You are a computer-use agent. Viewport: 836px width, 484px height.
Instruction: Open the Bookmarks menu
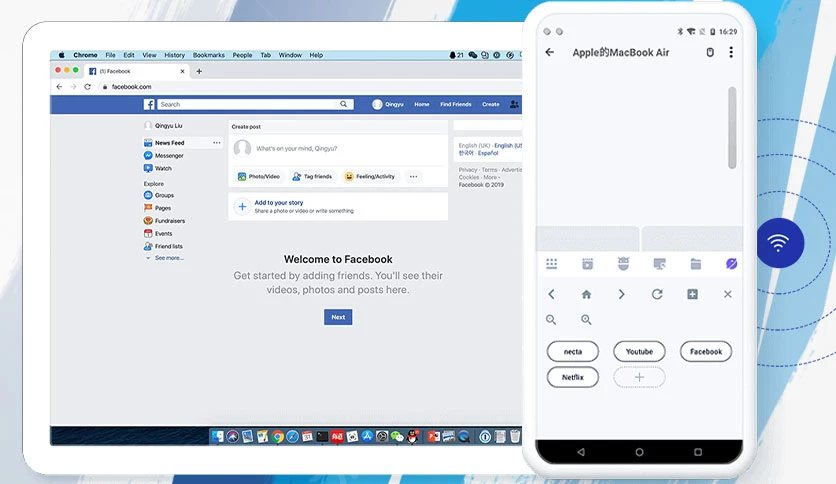(208, 55)
